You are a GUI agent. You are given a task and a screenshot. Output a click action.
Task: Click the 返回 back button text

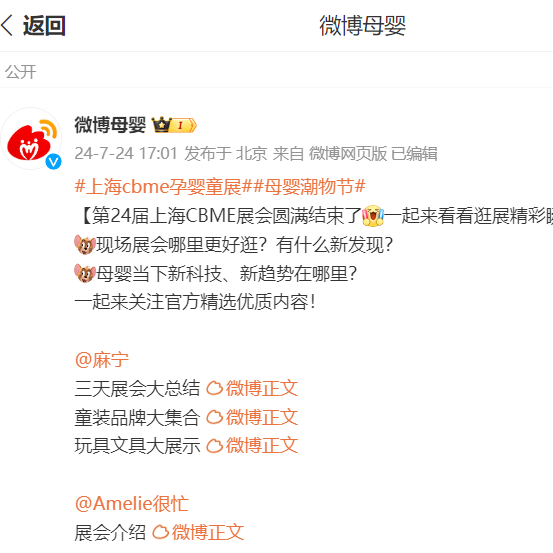[44, 26]
